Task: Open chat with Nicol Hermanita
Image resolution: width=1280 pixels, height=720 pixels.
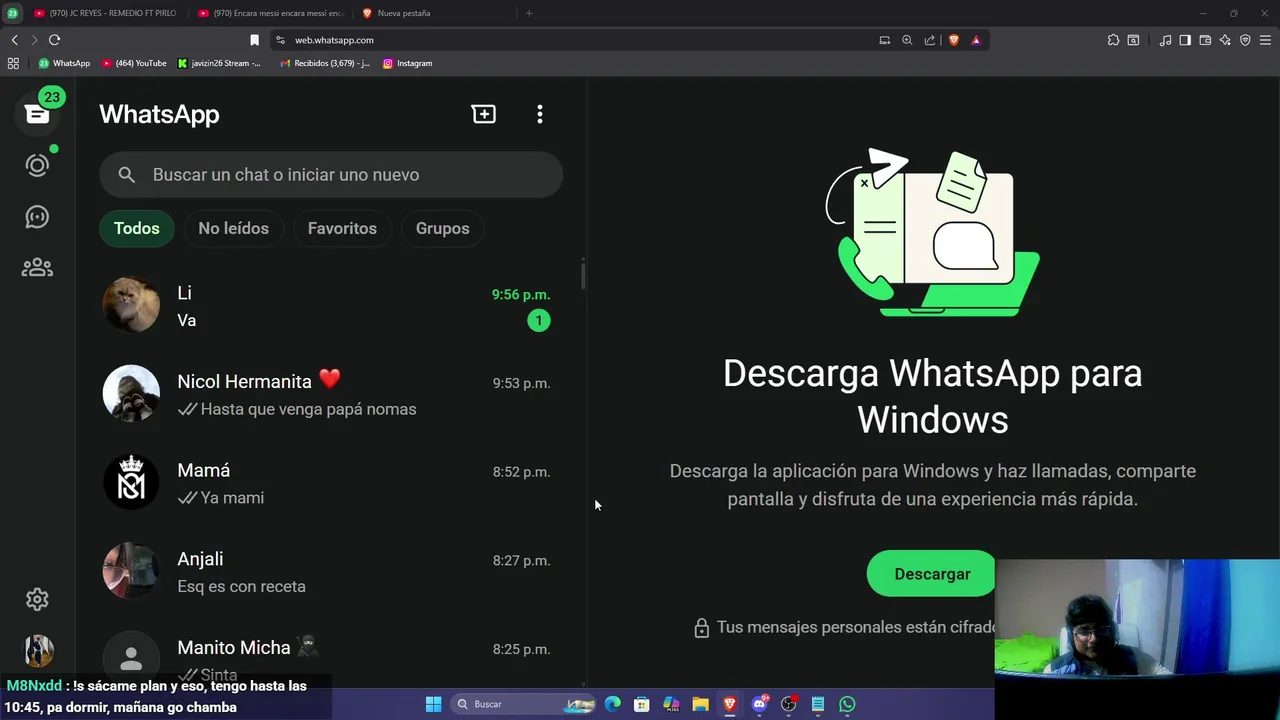Action: tap(331, 394)
